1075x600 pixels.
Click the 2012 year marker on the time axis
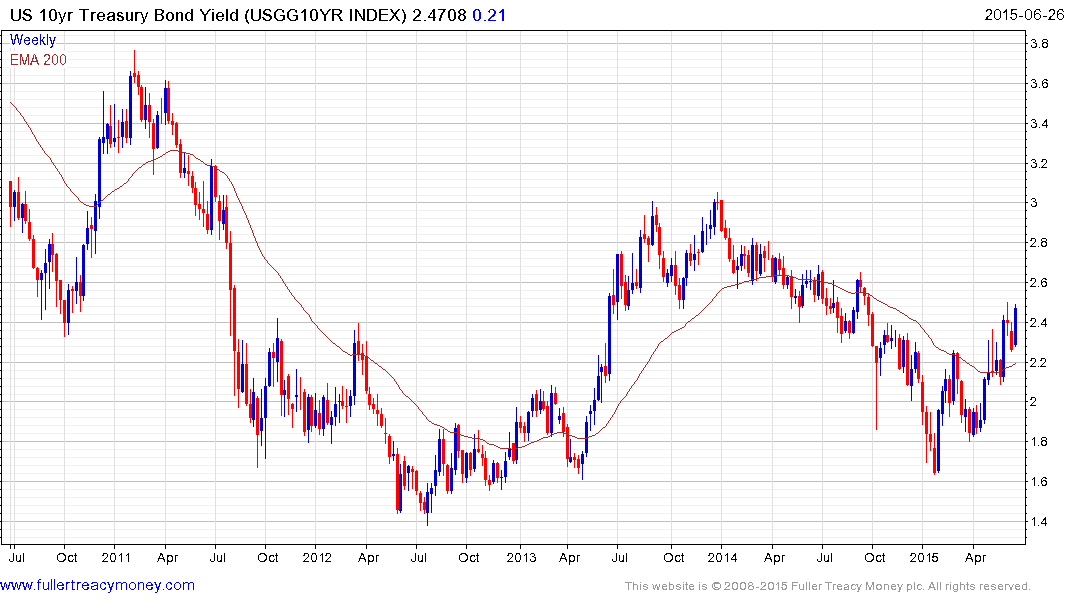click(x=317, y=558)
